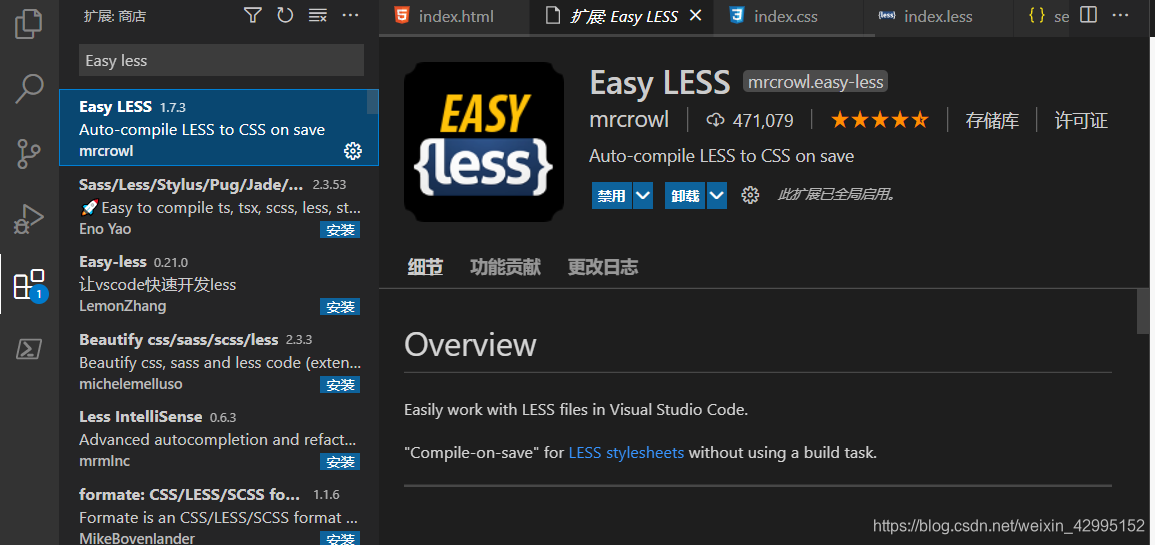Select Easy LESS 1.7.3 in results
This screenshot has height=545, width=1155.
(219, 127)
